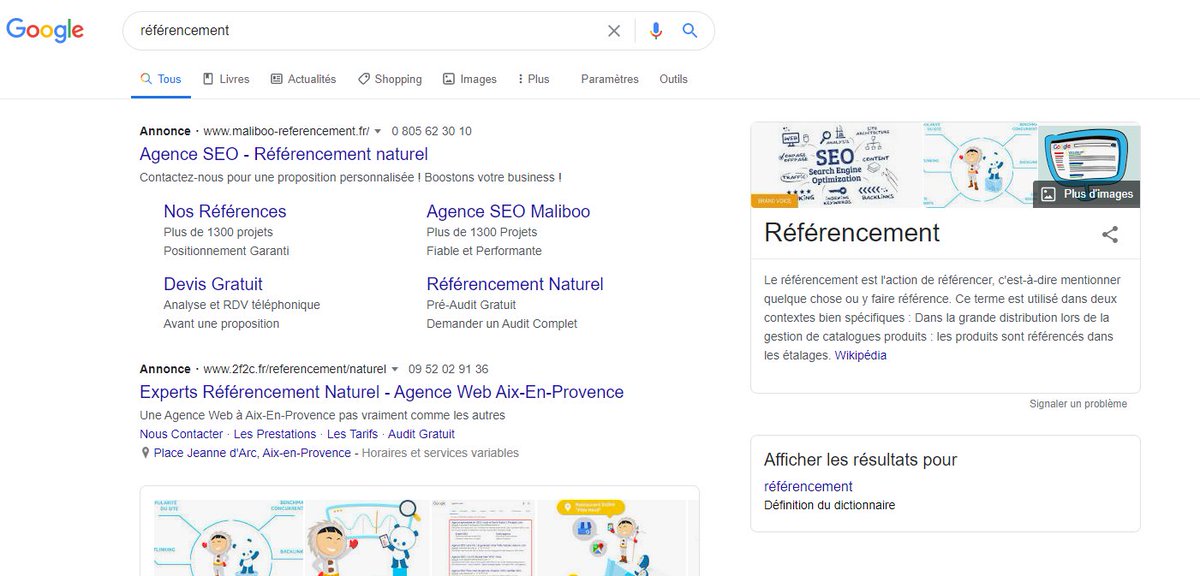
Task: Open the Wikipédia source link
Action: [x=860, y=355]
